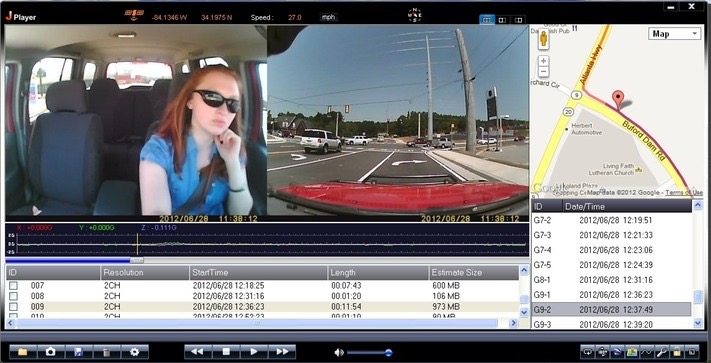Toggle the G-sensor graph wave icon
711x363 pixels.
647,352
